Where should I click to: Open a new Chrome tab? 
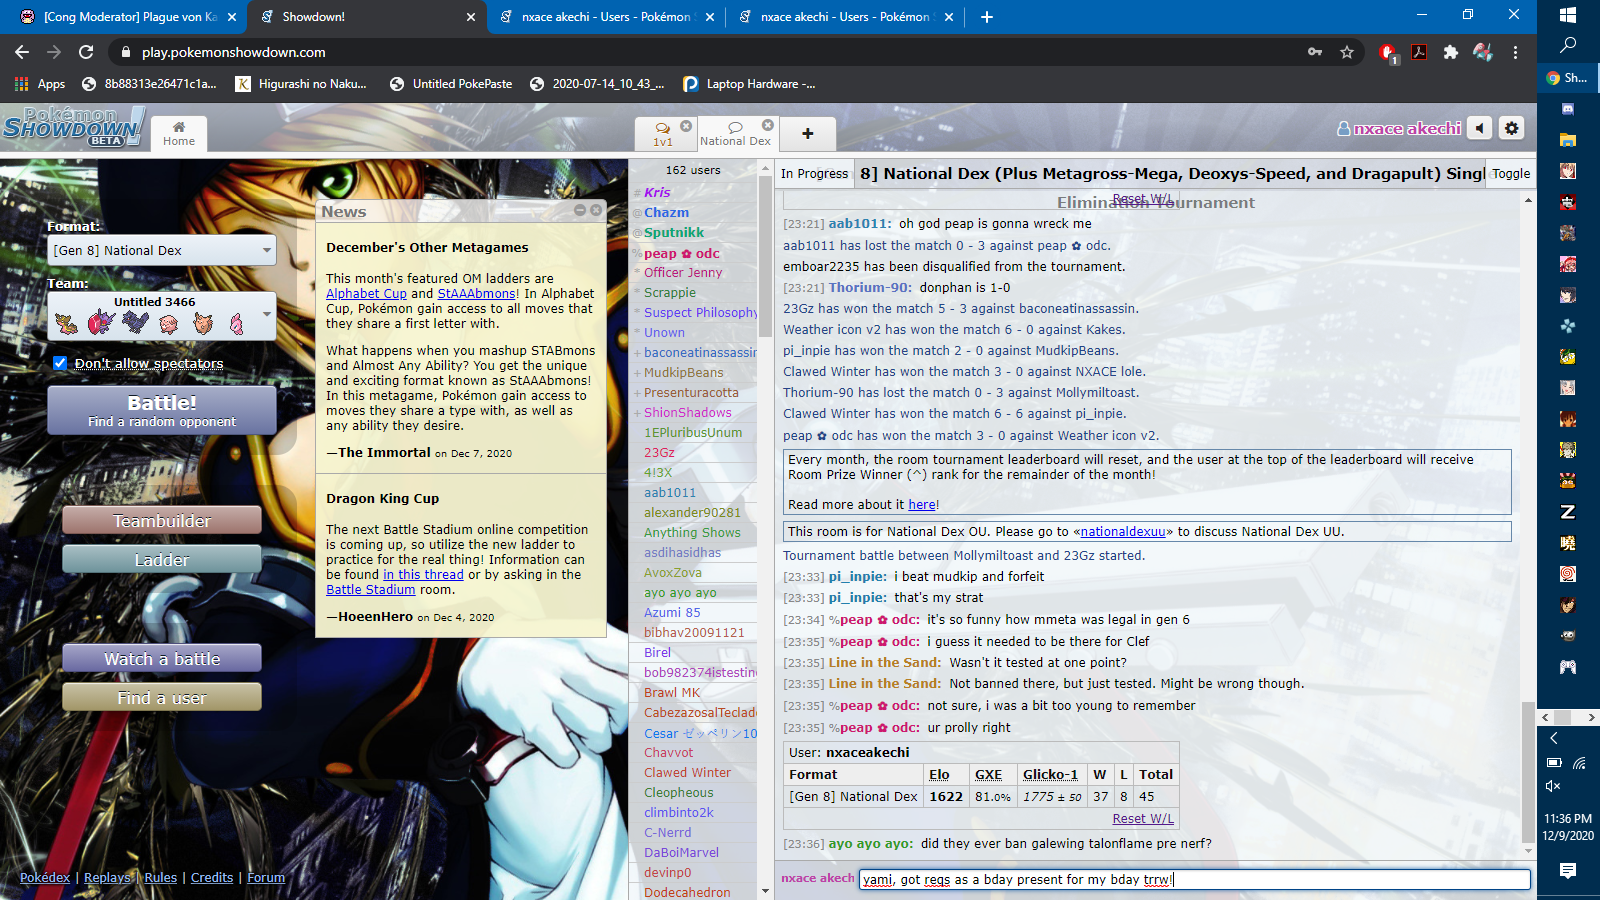987,17
